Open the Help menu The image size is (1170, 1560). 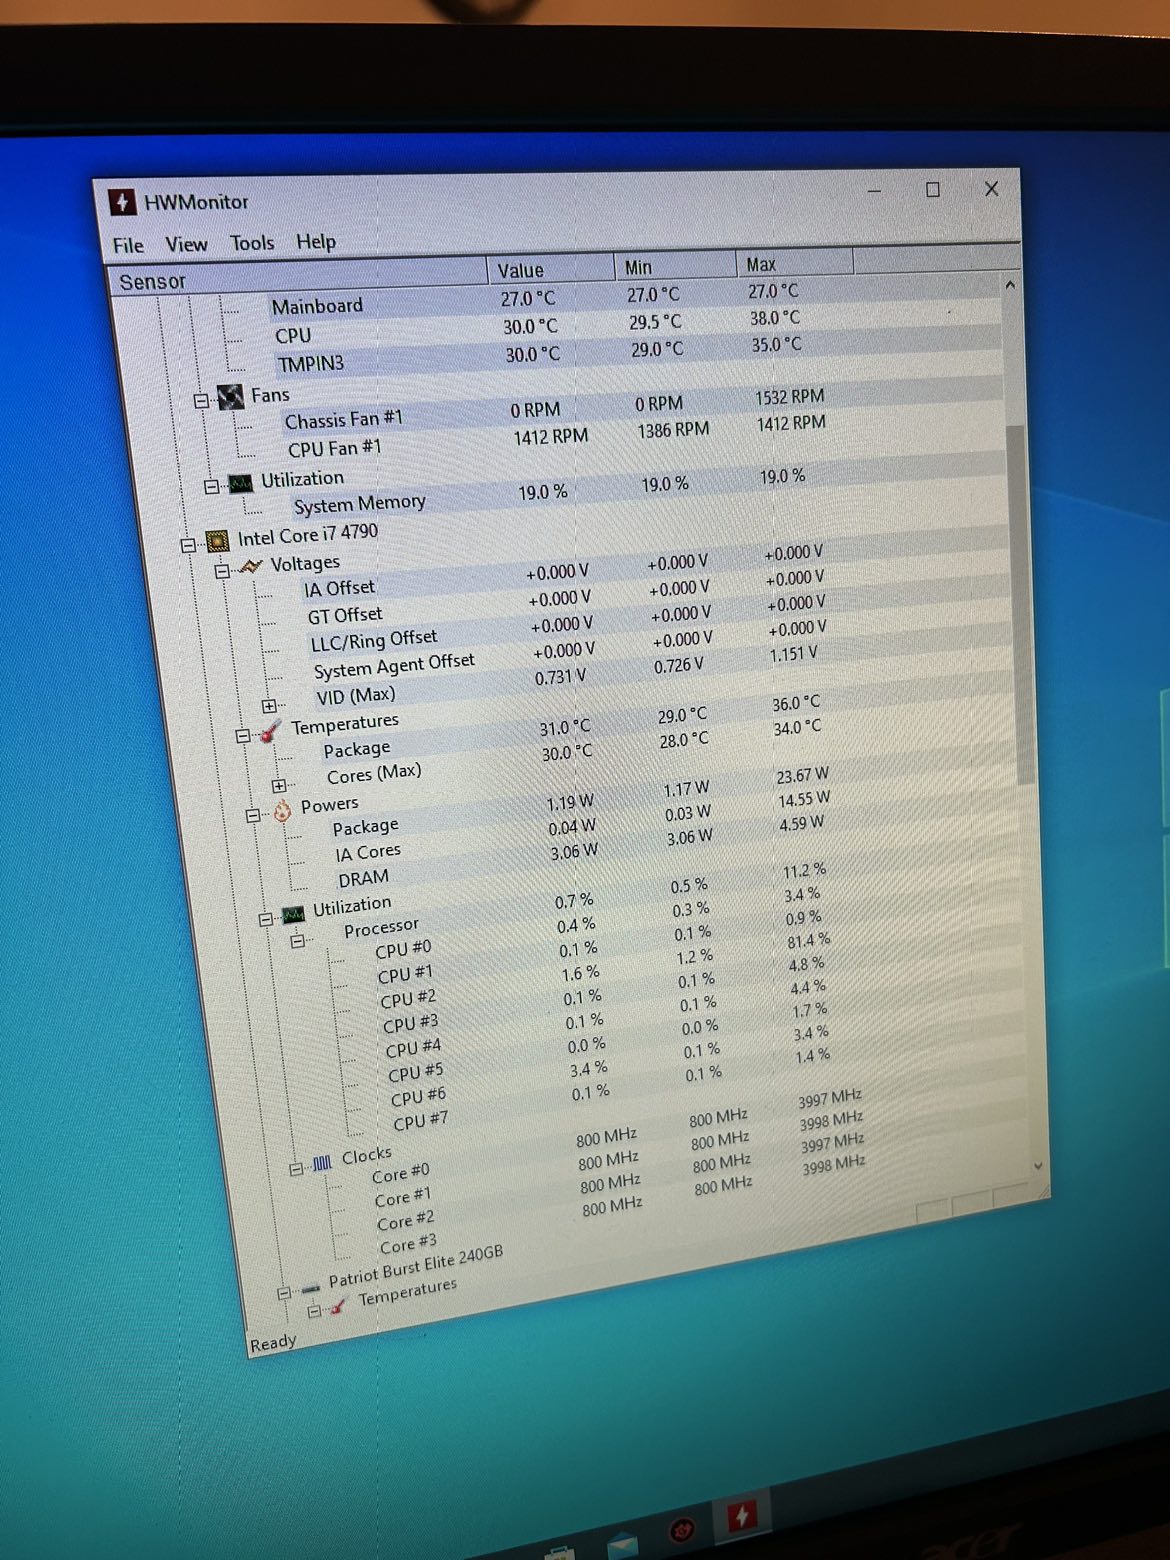(316, 241)
